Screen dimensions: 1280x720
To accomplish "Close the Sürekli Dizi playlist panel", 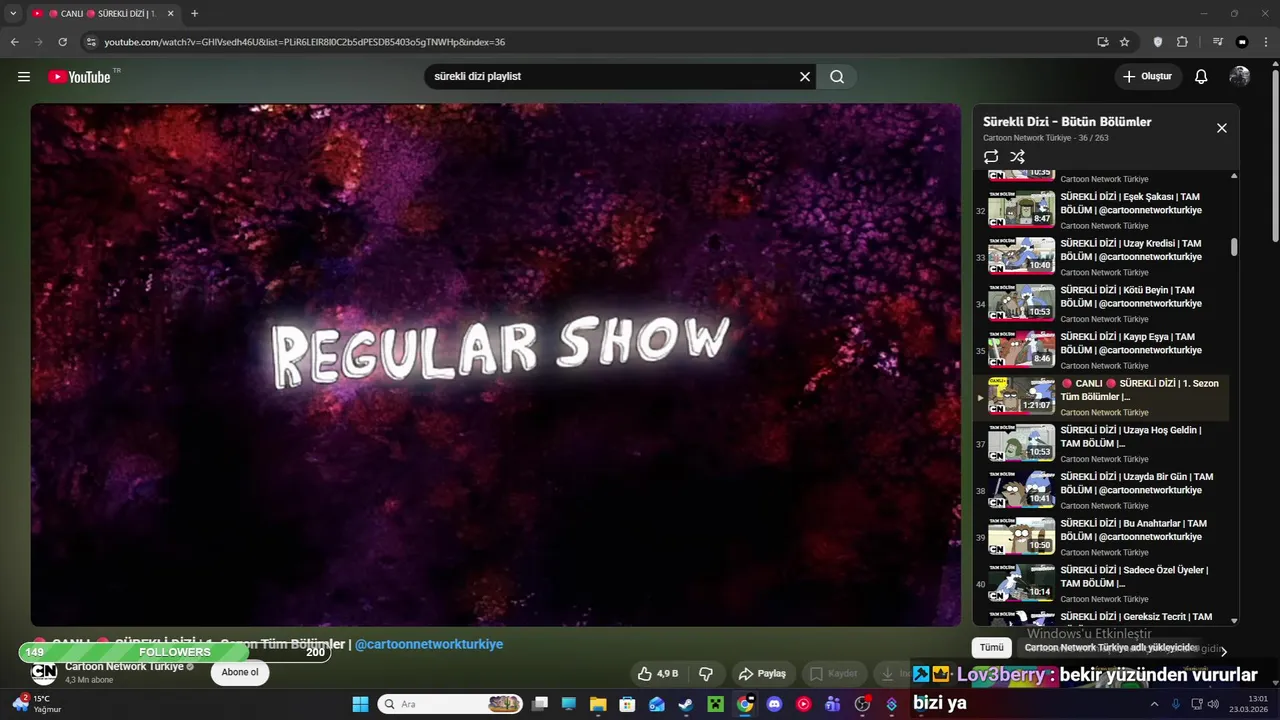I will click(x=1221, y=128).
